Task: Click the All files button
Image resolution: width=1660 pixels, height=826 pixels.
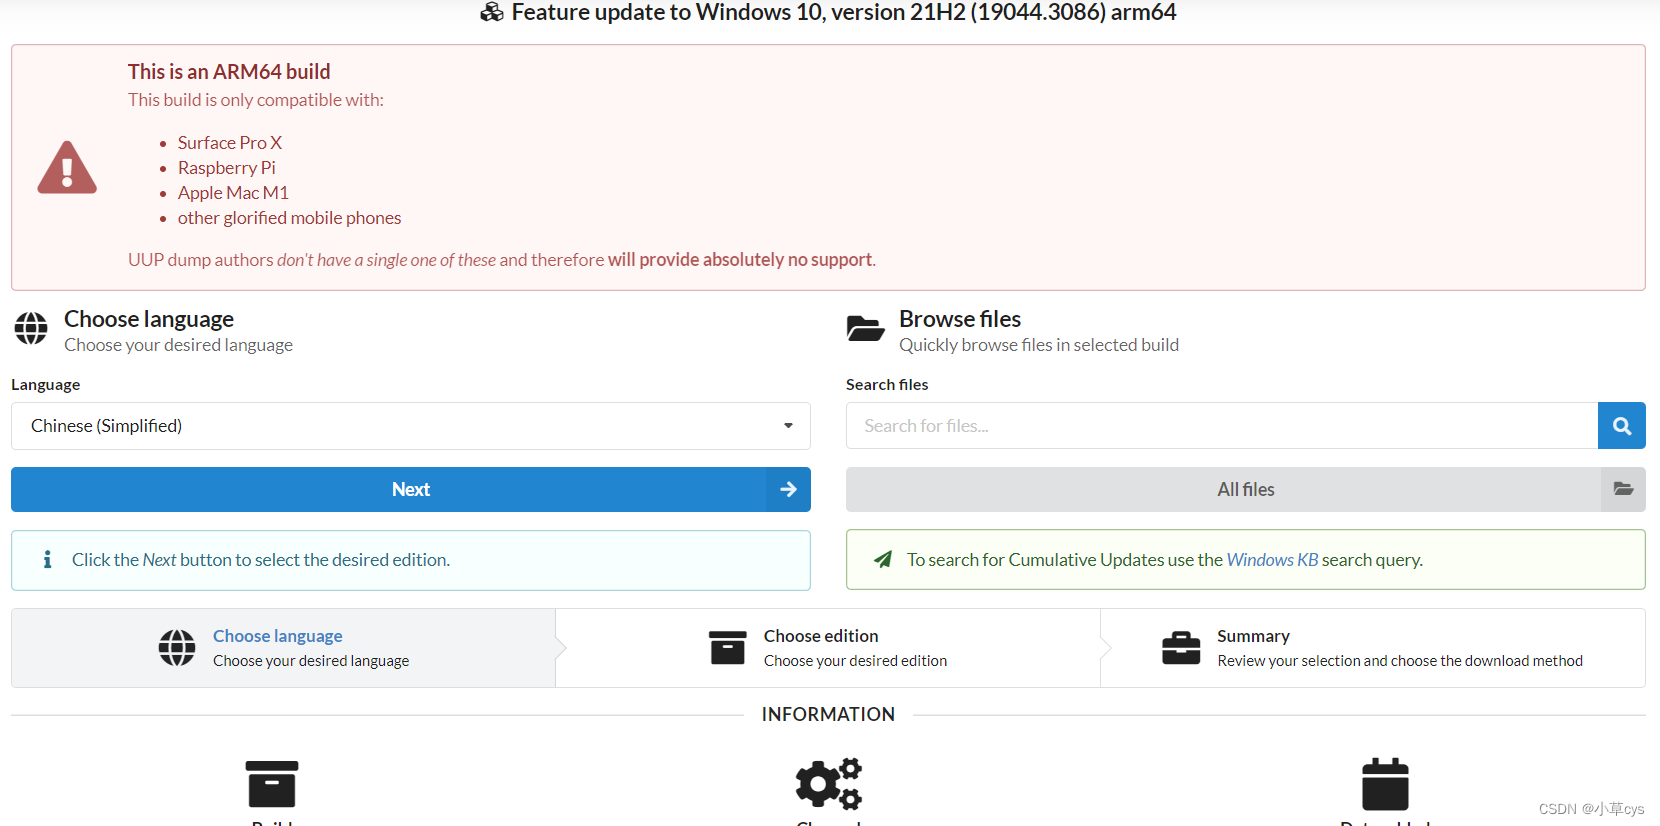Action: click(1246, 489)
